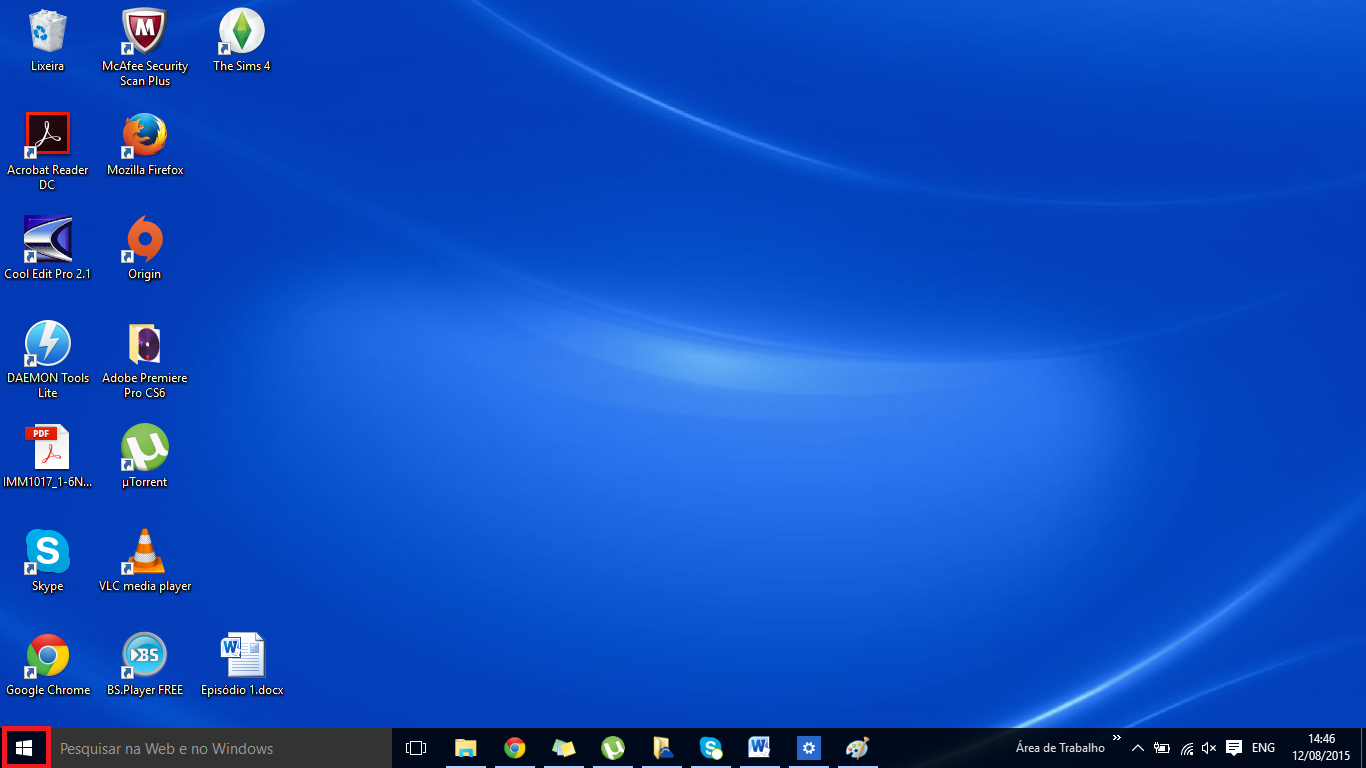Open Task View from taskbar
This screenshot has height=768, width=1366.
coord(416,748)
